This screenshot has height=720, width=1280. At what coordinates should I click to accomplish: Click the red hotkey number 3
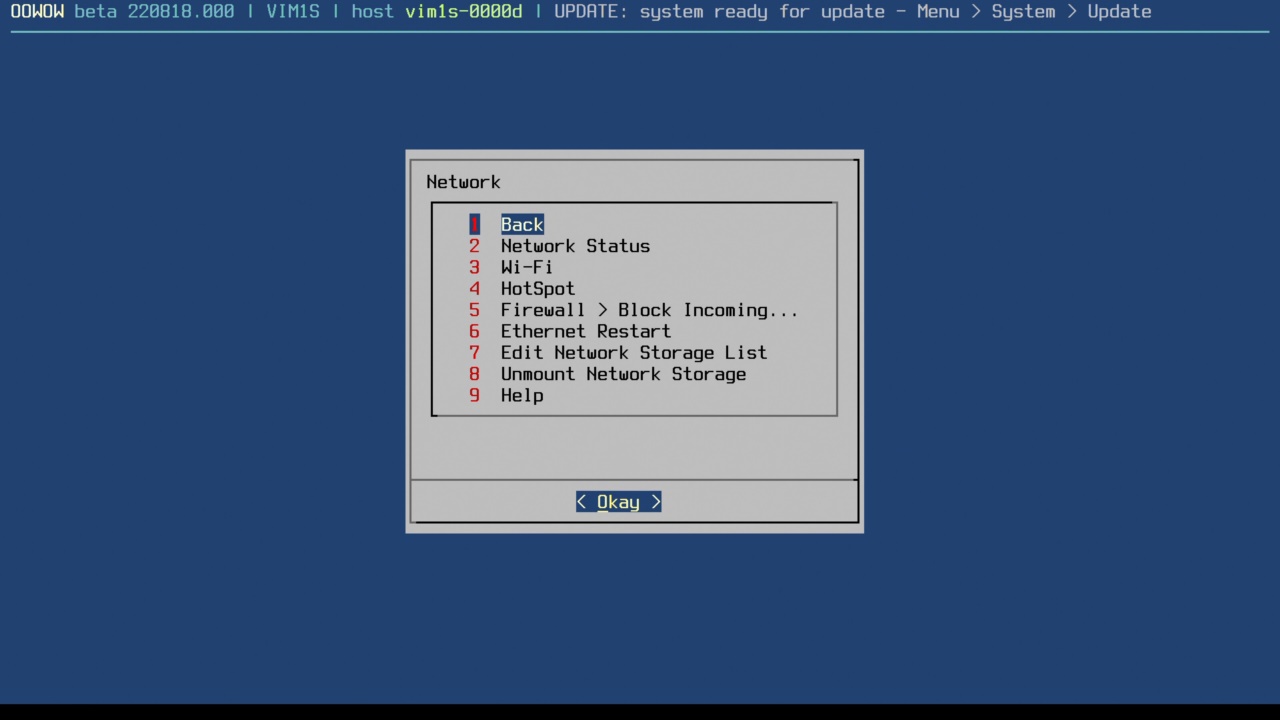[x=474, y=267]
